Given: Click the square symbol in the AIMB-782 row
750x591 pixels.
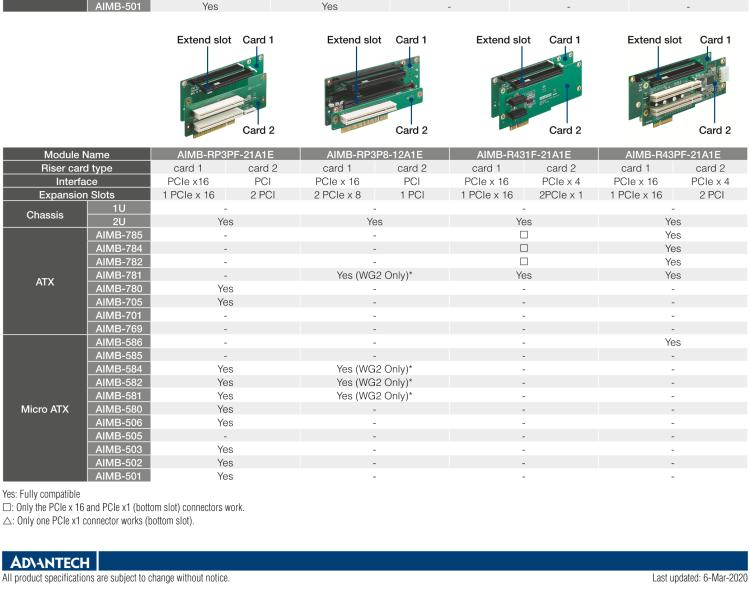Looking at the screenshot, I should click(x=523, y=261).
